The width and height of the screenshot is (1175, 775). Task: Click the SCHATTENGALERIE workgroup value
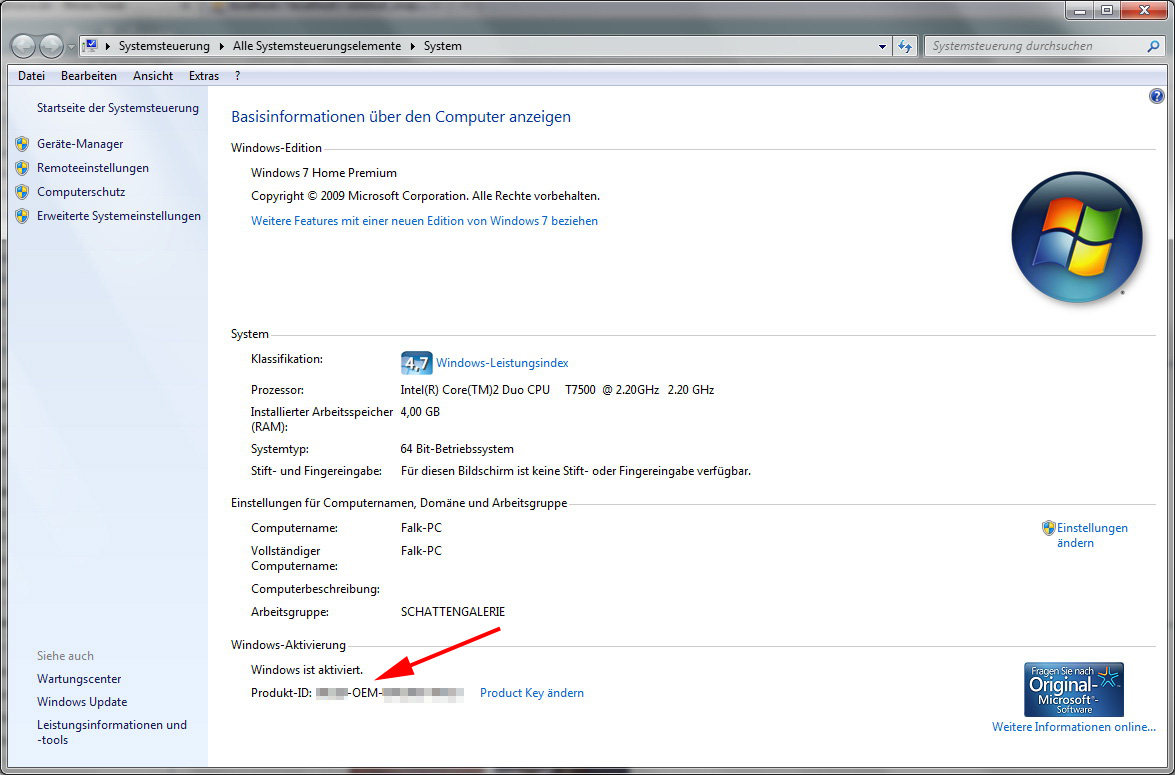coord(453,612)
